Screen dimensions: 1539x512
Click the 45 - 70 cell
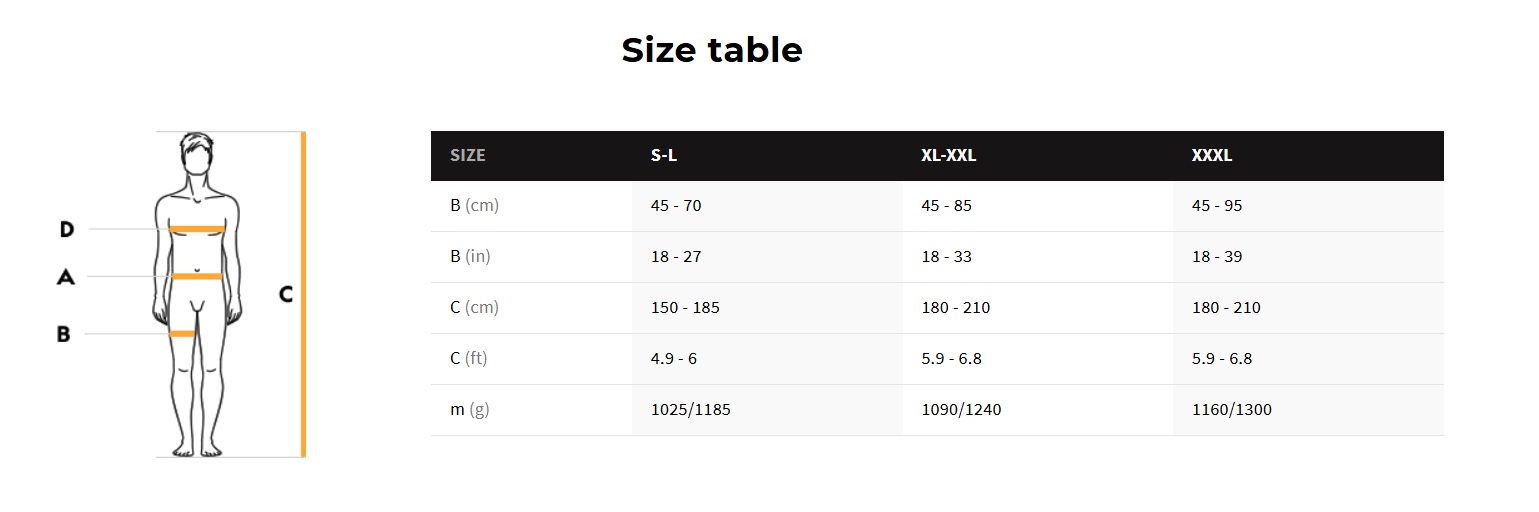click(676, 206)
